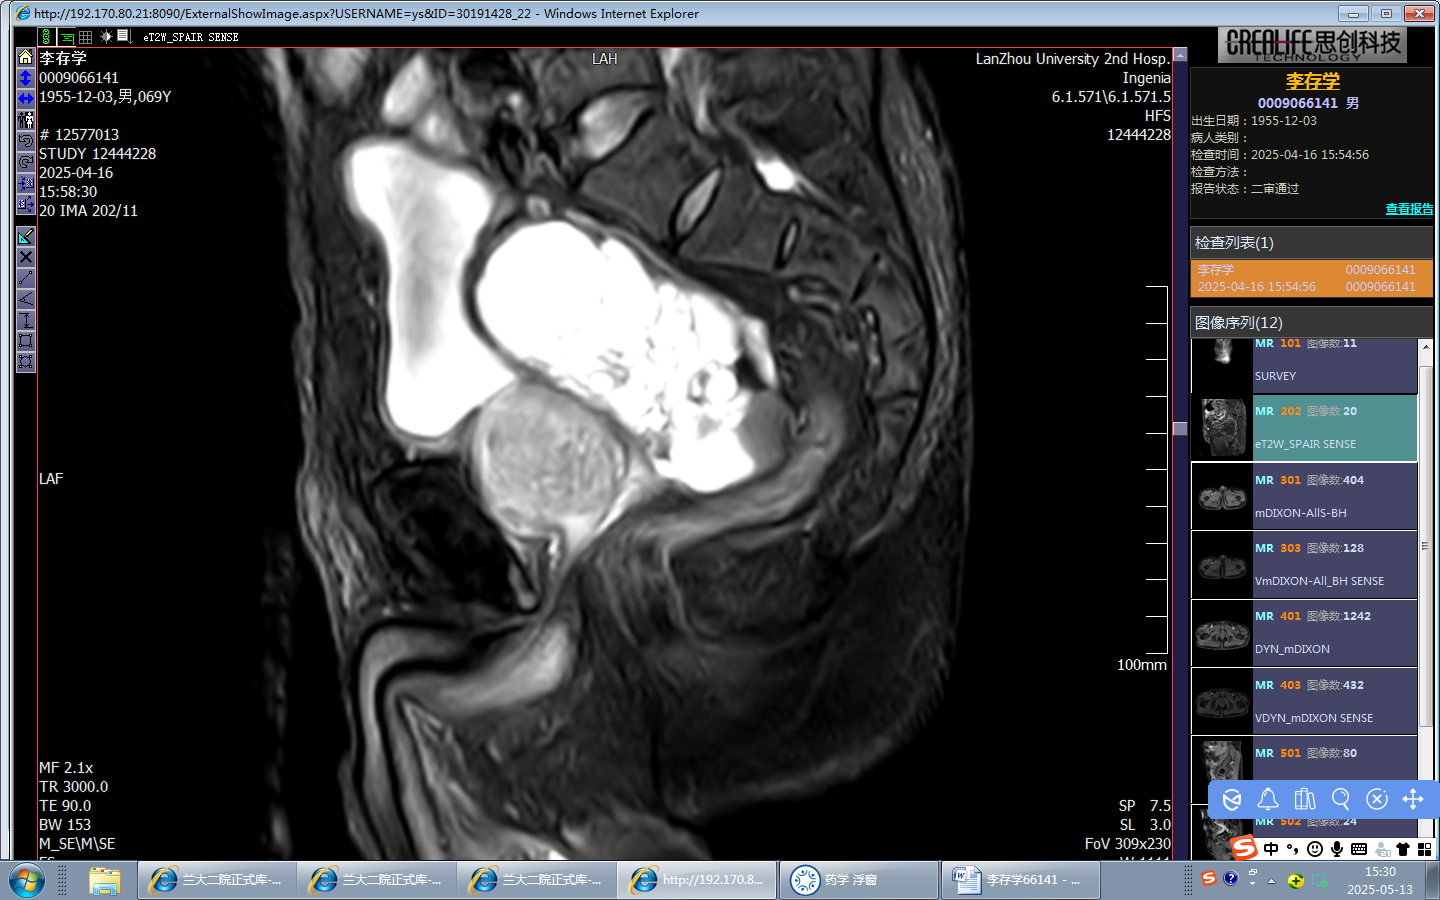Expand hidden system tray icons arrow

click(1271, 881)
